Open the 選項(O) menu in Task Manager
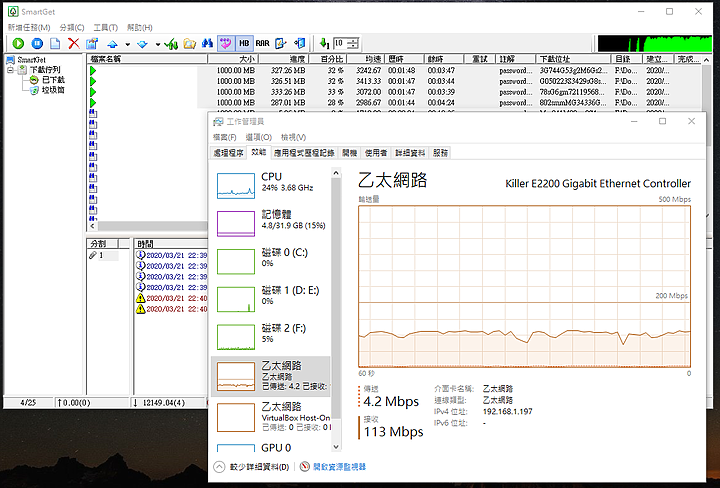This screenshot has width=720, height=488. coord(258,137)
